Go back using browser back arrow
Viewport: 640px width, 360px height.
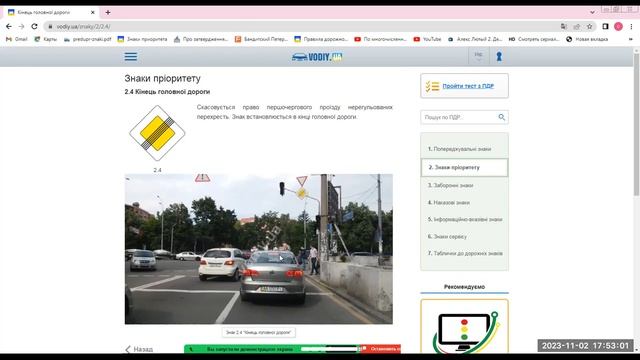9,27
